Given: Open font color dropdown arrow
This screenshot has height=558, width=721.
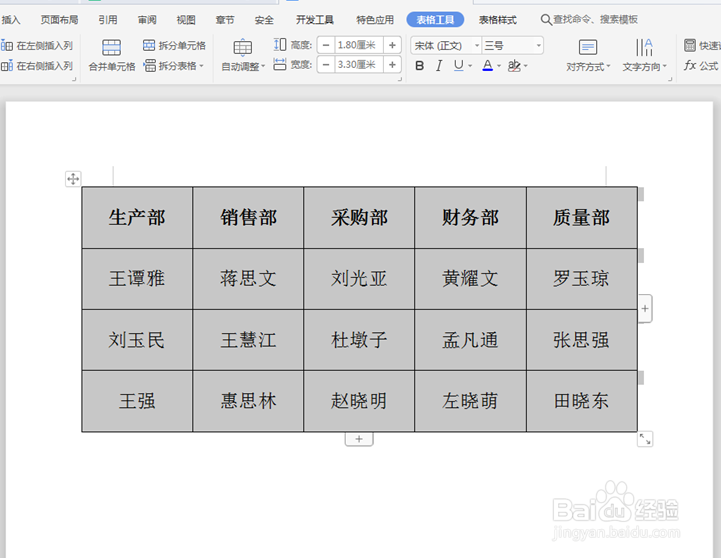Looking at the screenshot, I should (x=499, y=66).
